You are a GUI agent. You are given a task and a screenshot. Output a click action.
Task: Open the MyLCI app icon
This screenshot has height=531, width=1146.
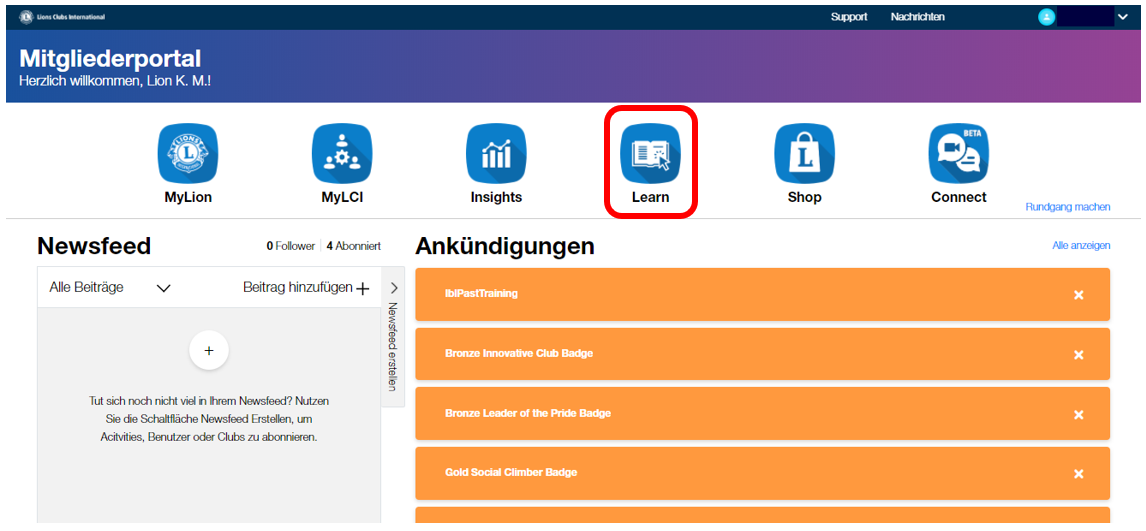coord(342,154)
